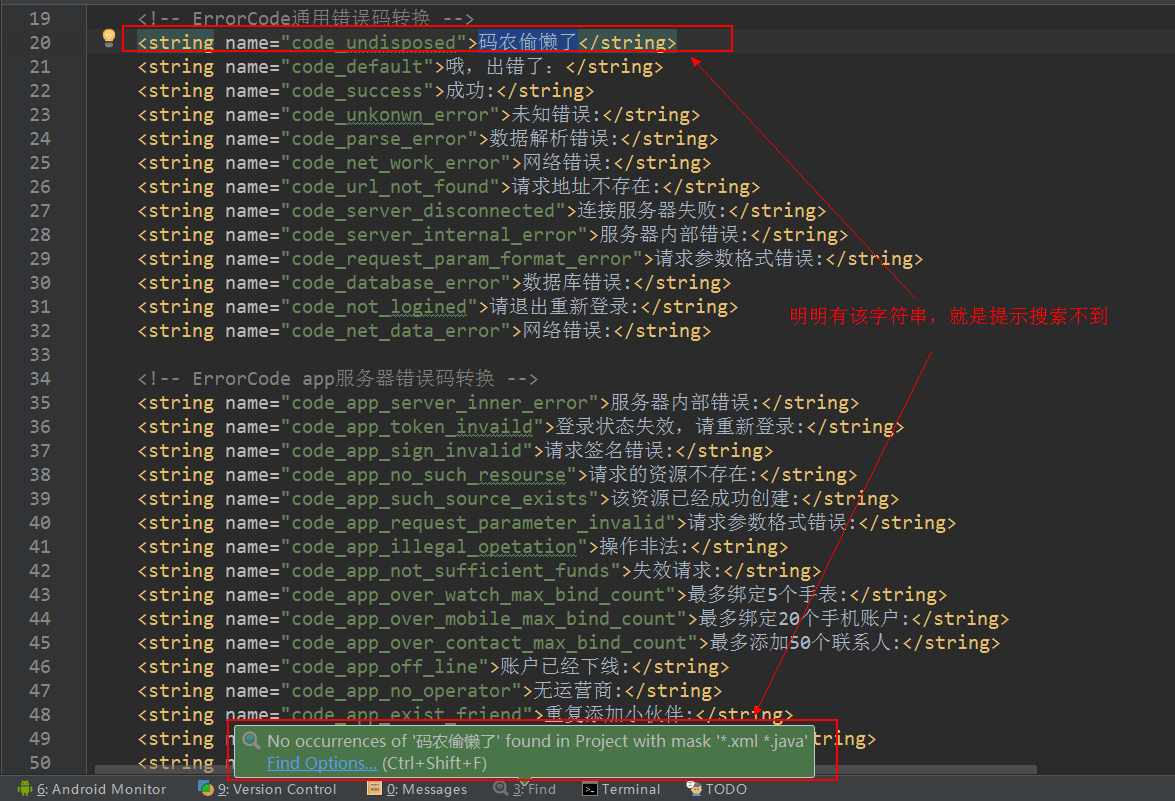Click the selected text 码农偷懒了
1175x801 pixels.
click(526, 42)
